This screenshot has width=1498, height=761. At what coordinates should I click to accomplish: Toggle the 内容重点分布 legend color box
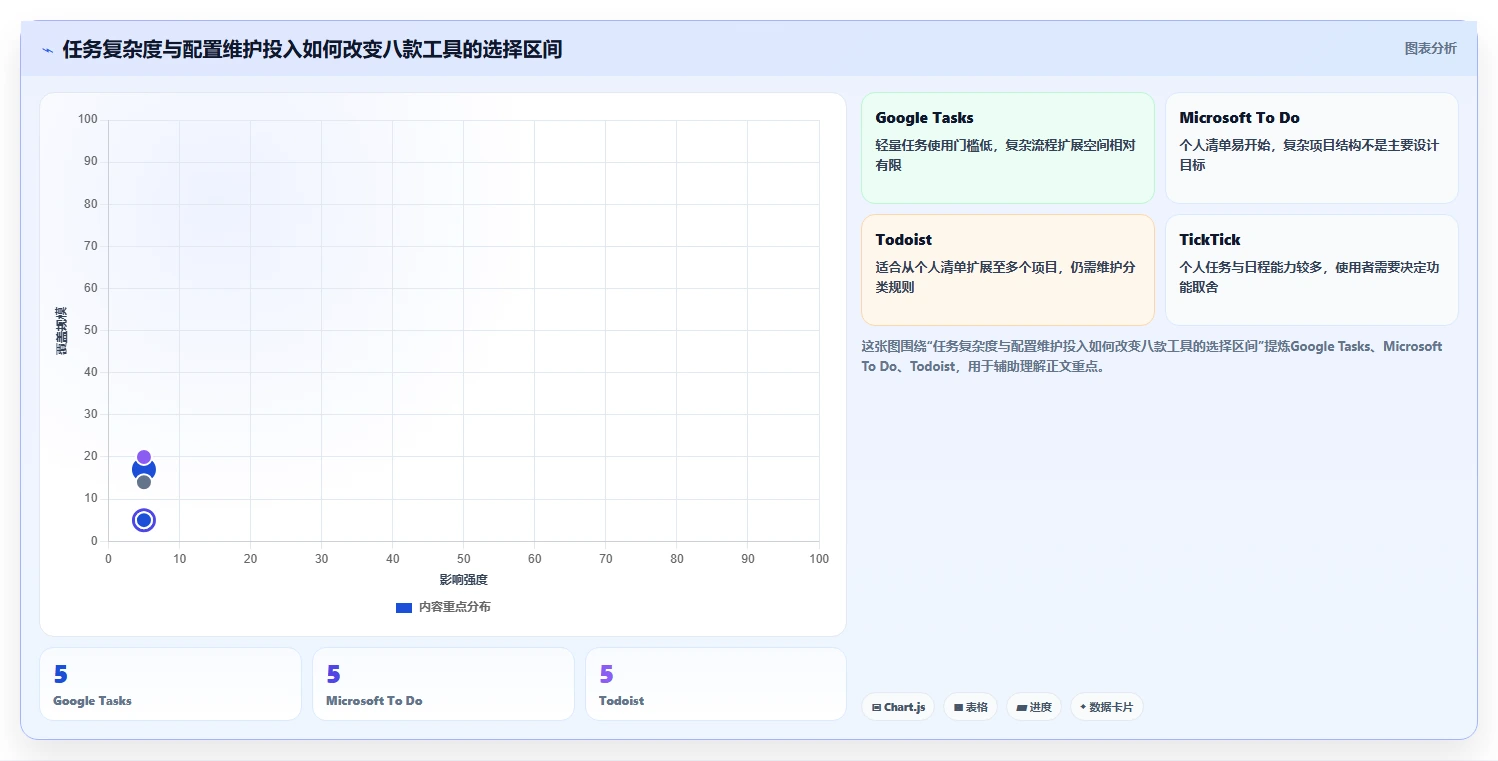[x=404, y=607]
